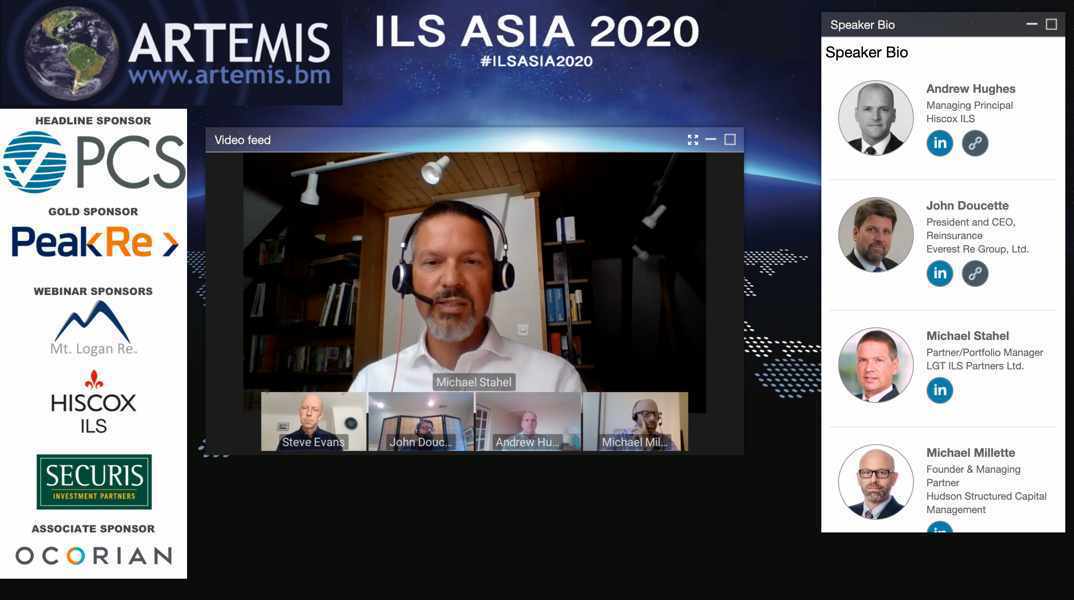This screenshot has height=600, width=1074.
Task: Select Steve Evans' video thumbnail
Action: 312,423
